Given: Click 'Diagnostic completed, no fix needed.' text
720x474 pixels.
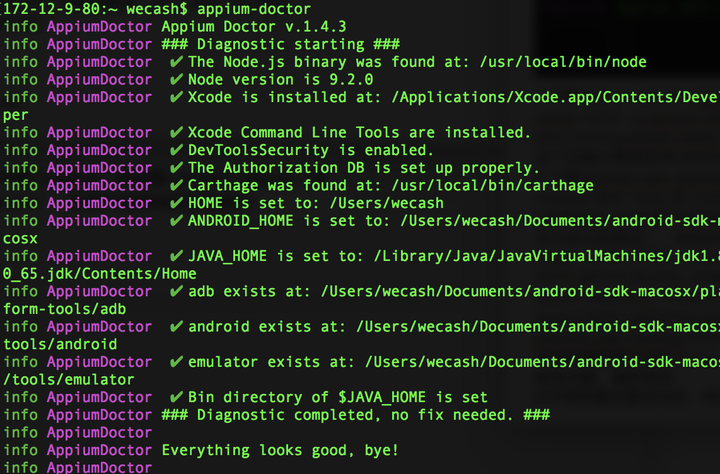Looking at the screenshot, I should pos(355,415).
